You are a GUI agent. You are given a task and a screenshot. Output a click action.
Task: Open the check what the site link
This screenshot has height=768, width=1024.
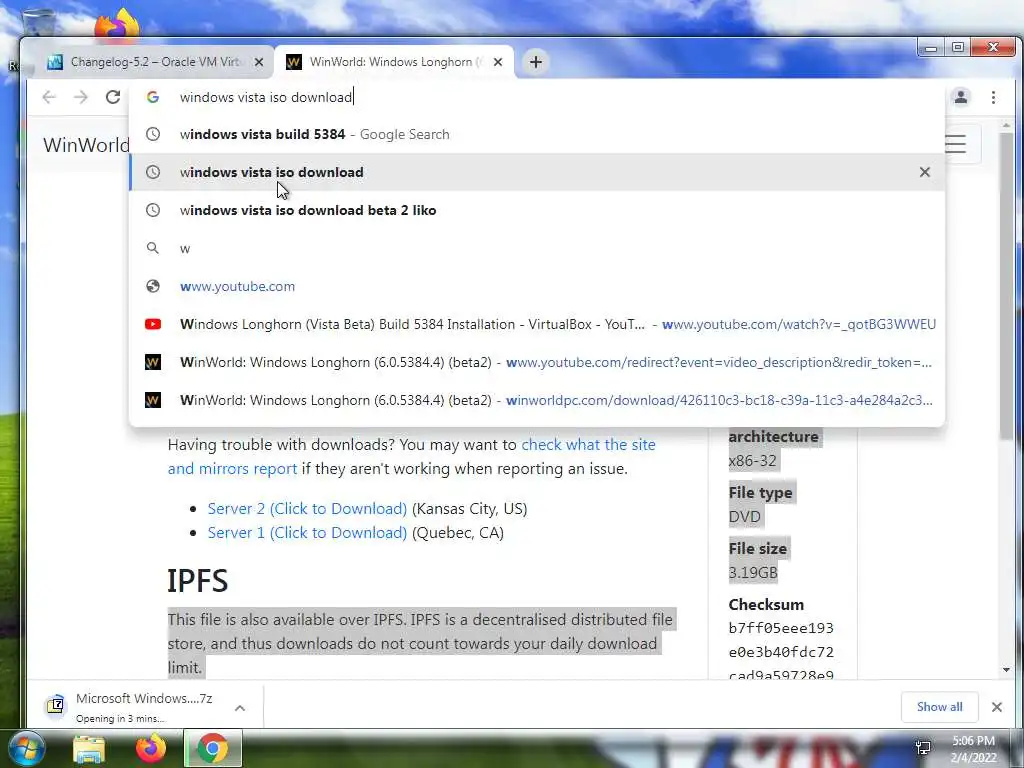[x=588, y=445]
